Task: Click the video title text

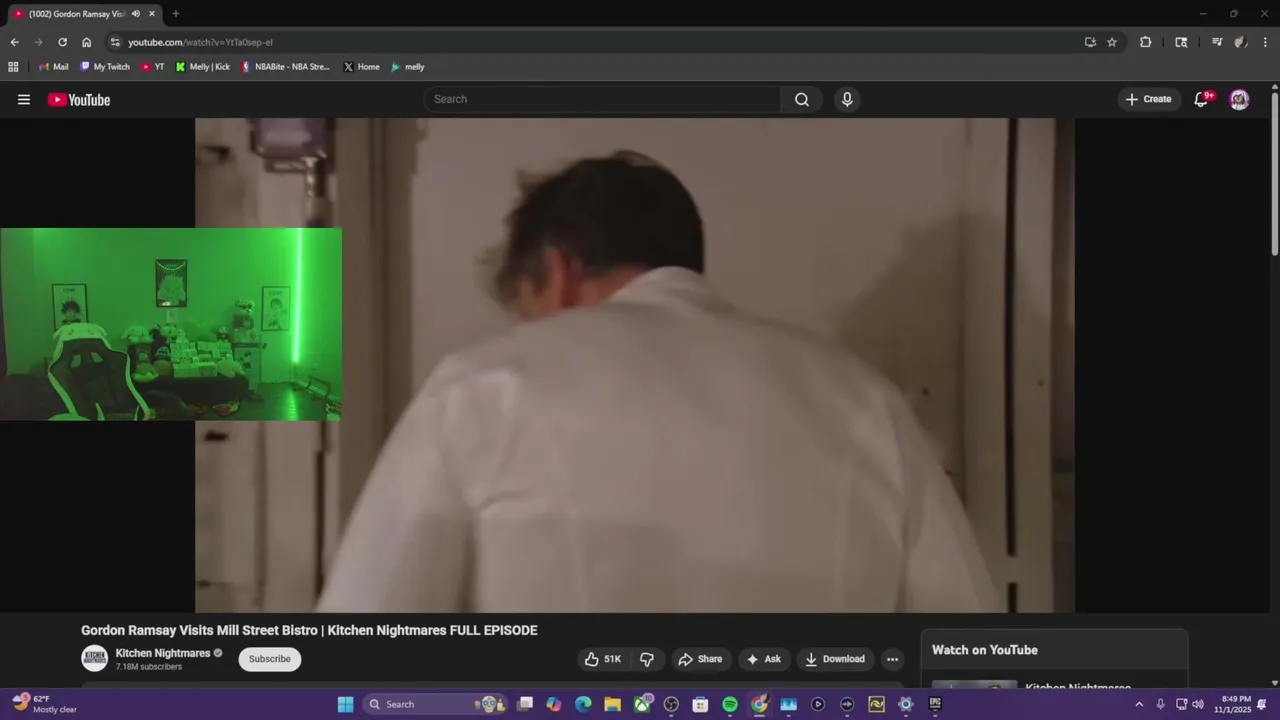Action: [309, 630]
